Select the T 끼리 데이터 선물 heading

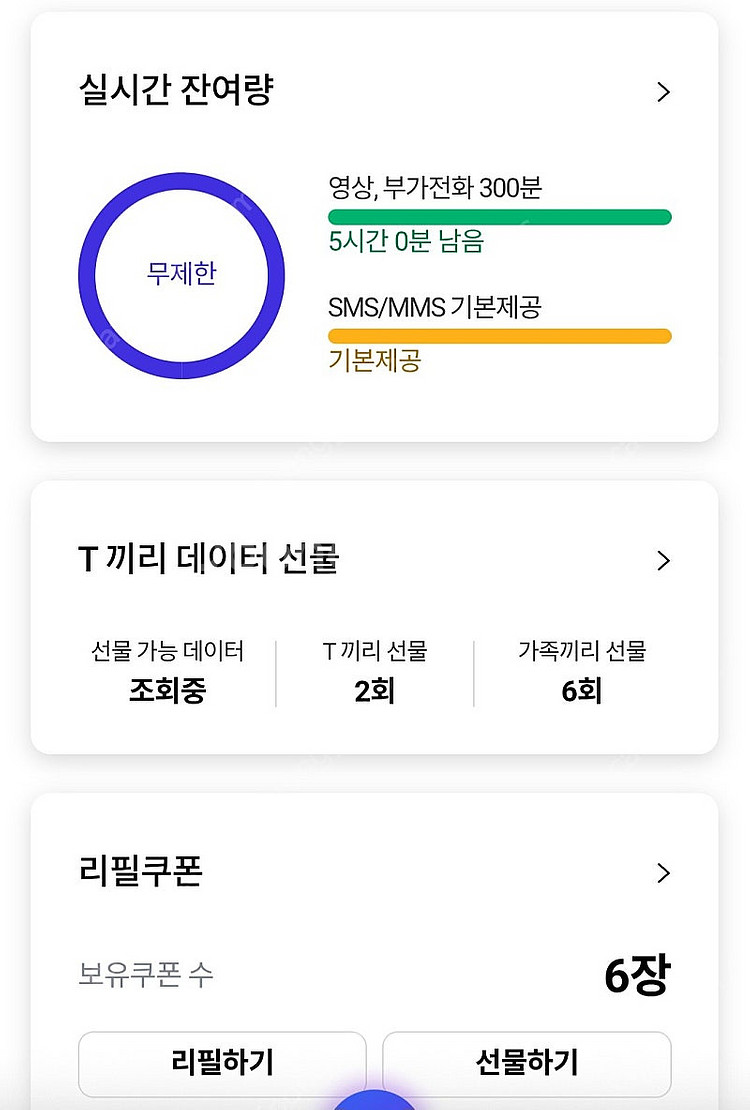tap(208, 559)
